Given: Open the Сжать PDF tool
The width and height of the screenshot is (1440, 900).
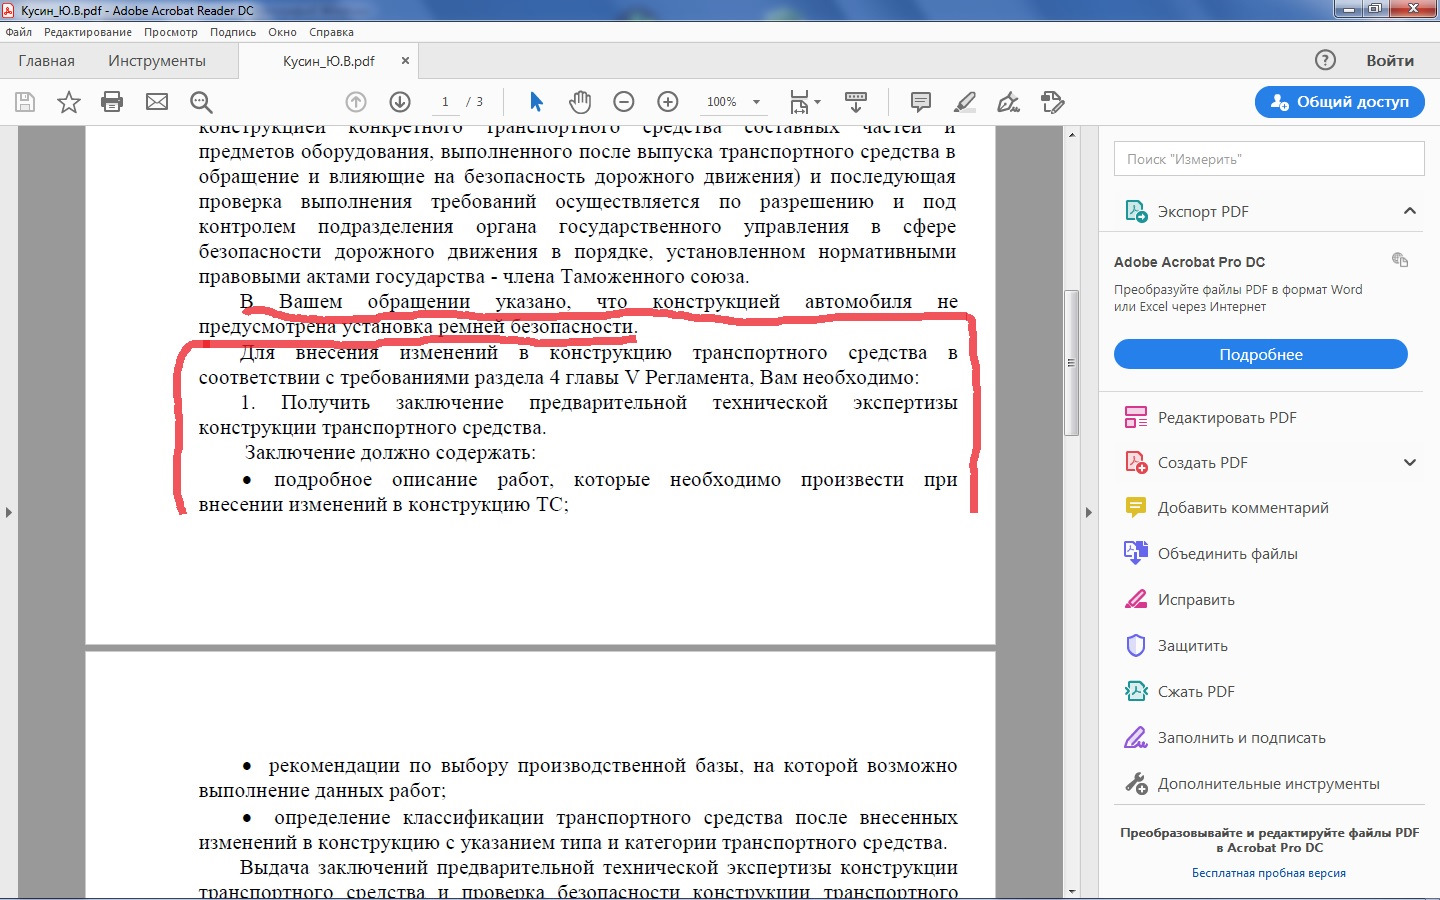Looking at the screenshot, I should [1179, 691].
